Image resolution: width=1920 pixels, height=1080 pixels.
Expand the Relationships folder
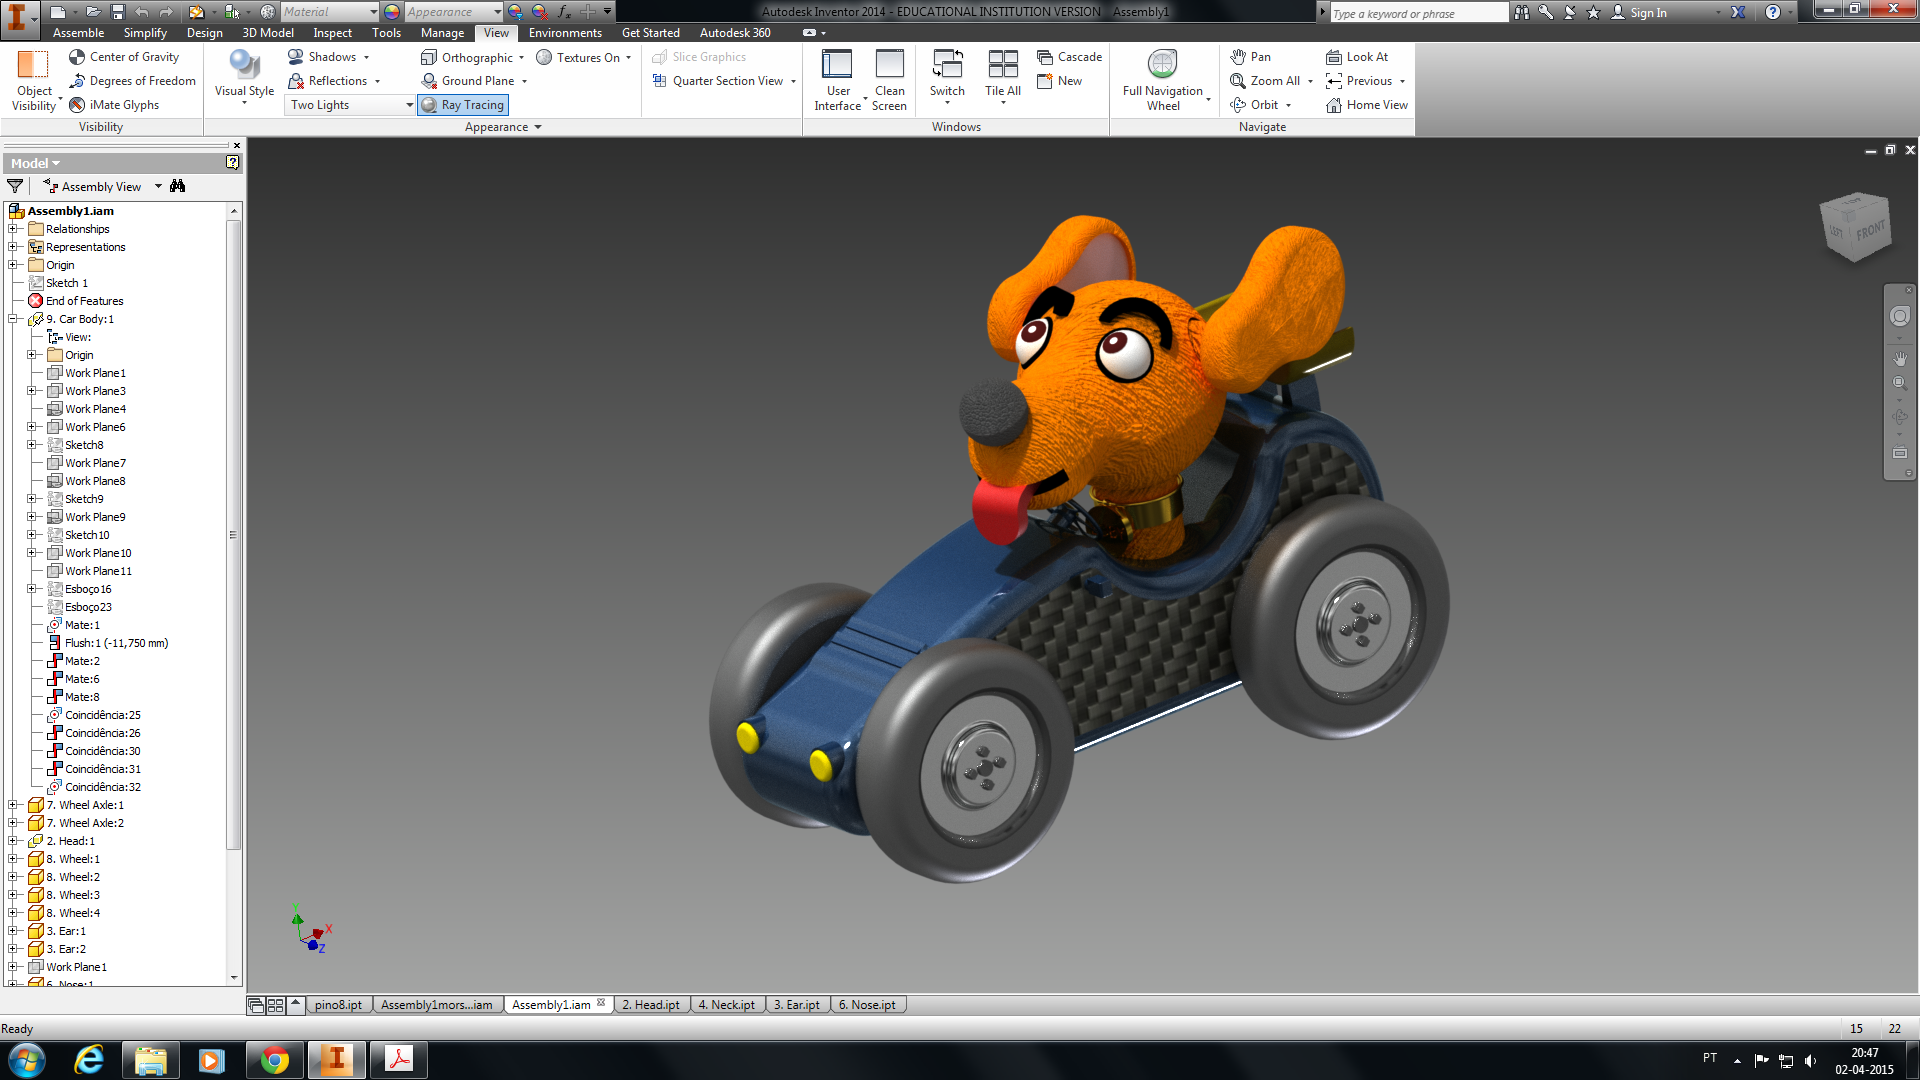click(14, 229)
